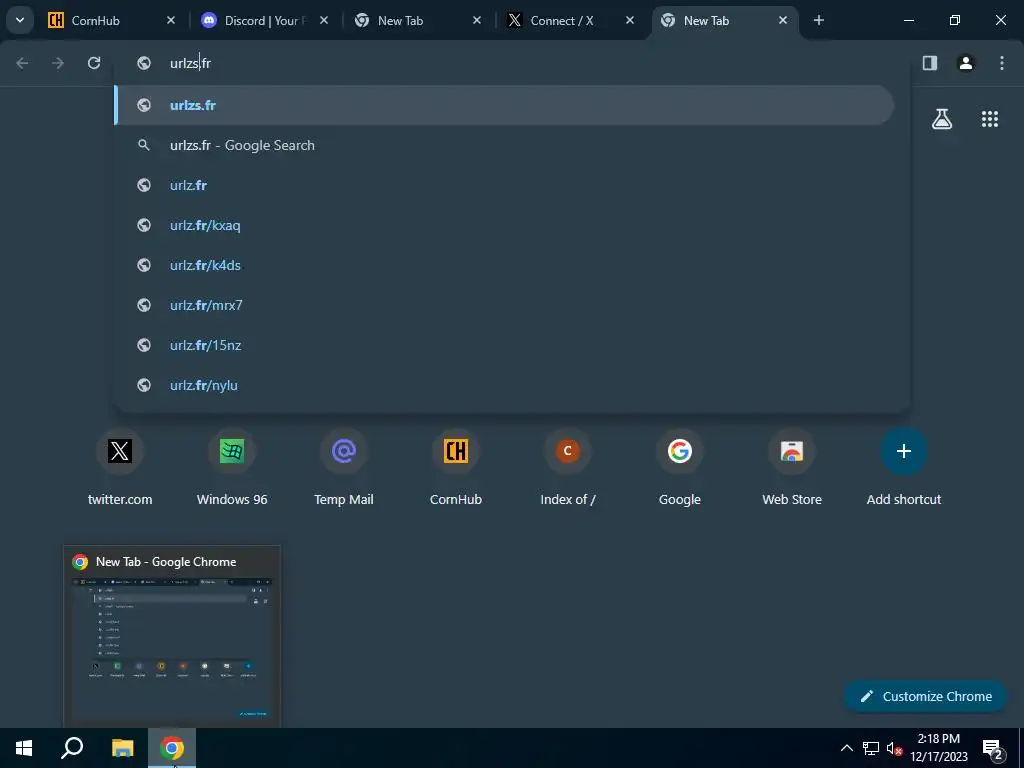Viewport: 1024px width, 768px height.
Task: Open File Explorer from the taskbar
Action: click(122, 748)
